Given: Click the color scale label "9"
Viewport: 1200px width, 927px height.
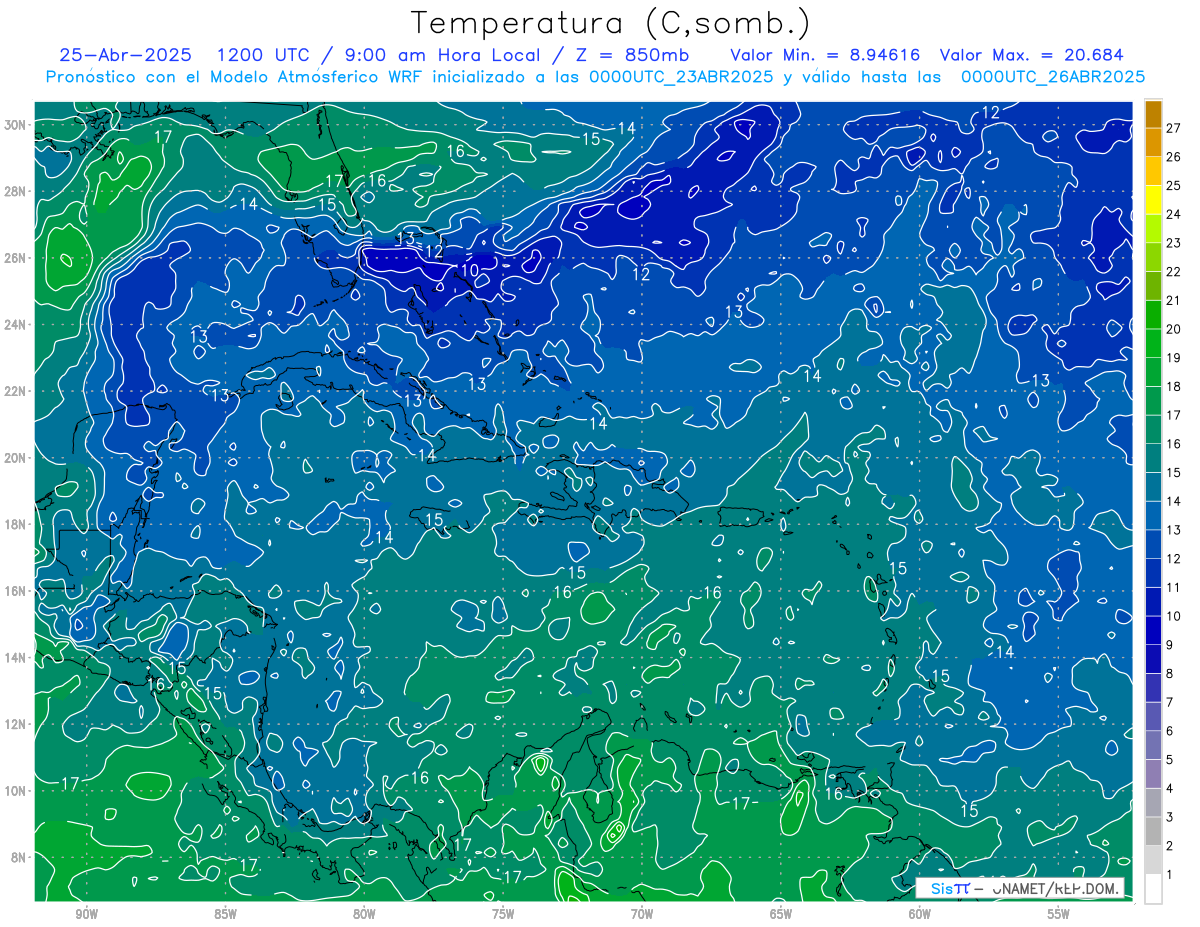Looking at the screenshot, I should pyautogui.click(x=1170, y=645).
